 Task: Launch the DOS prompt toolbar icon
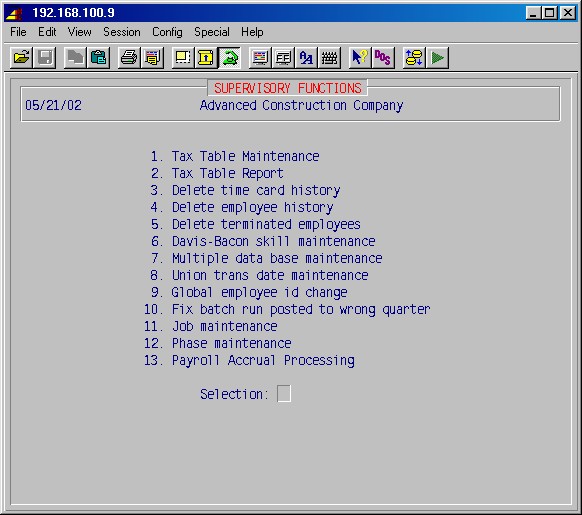tap(383, 58)
